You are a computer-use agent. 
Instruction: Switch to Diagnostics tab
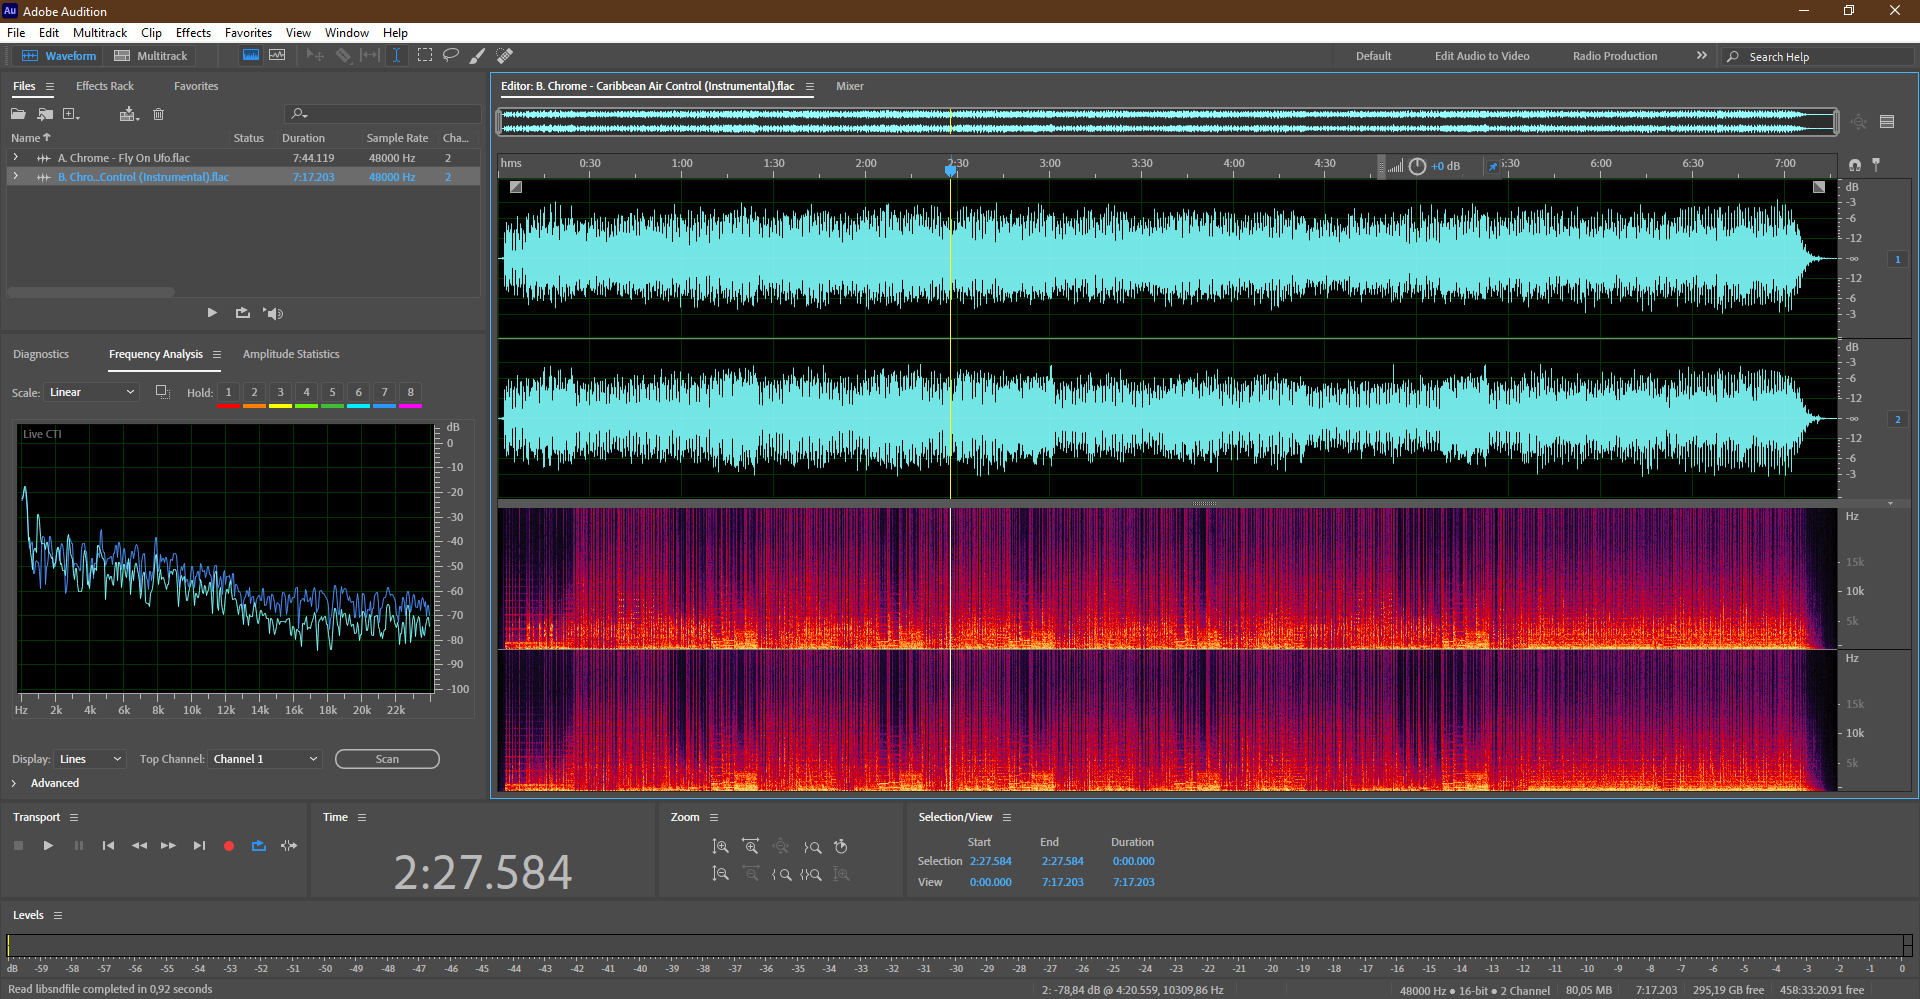41,354
